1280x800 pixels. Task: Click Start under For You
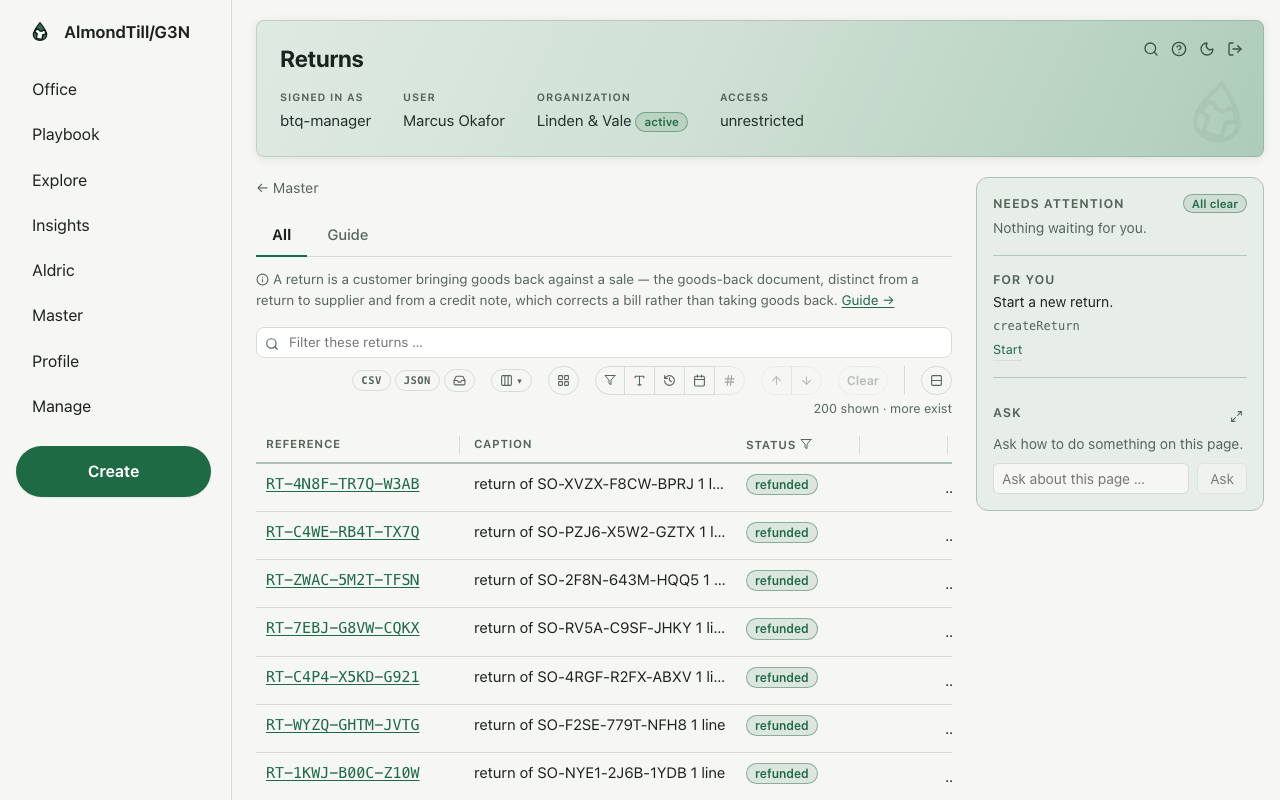1007,350
